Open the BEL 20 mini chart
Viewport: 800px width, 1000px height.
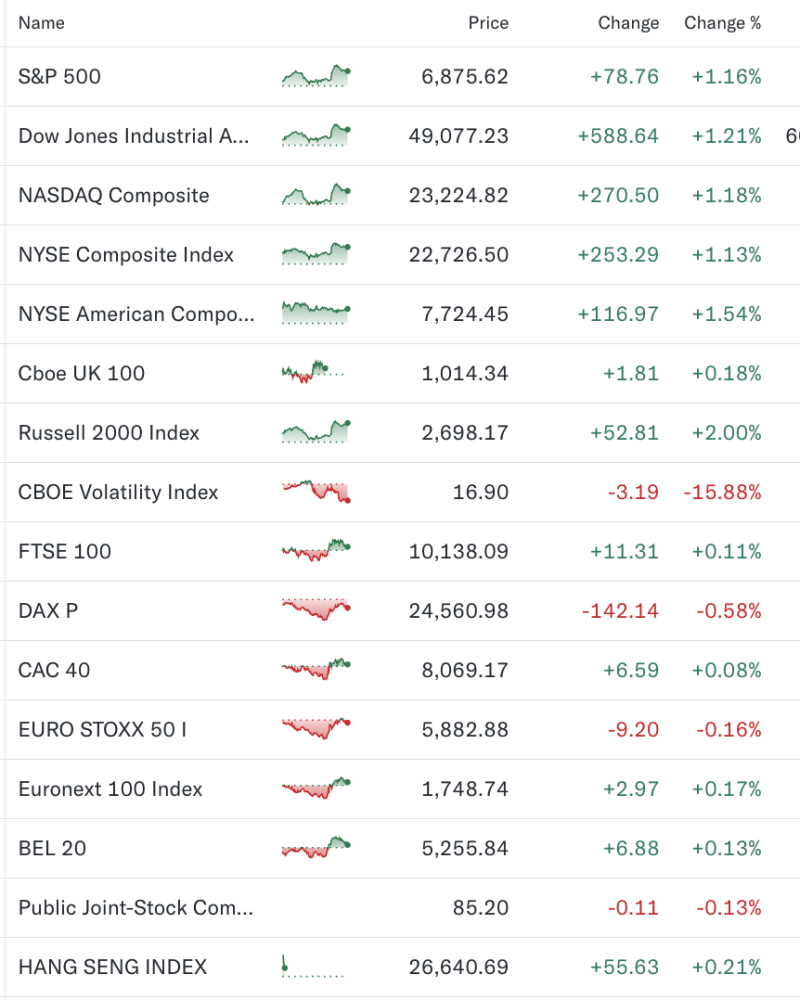tap(315, 848)
